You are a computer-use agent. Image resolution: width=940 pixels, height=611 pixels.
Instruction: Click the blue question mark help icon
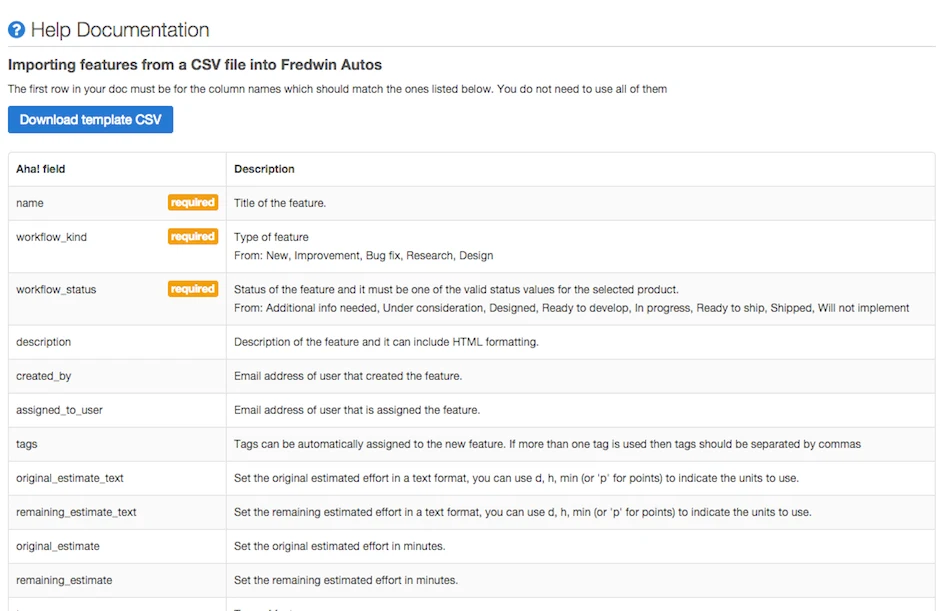click(16, 29)
